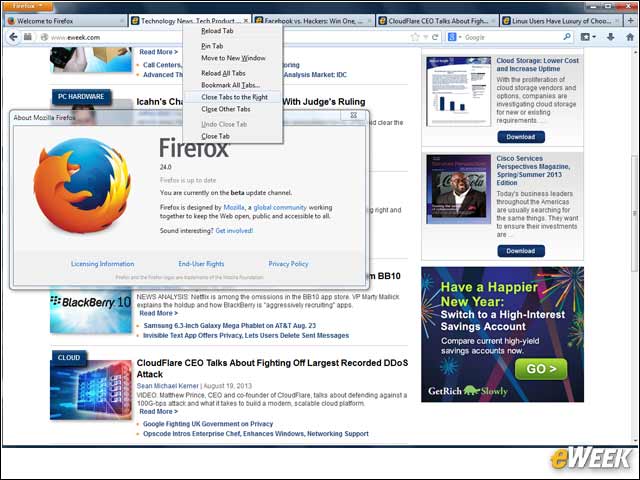Bookmark this page with the star icon

pyautogui.click(x=415, y=37)
